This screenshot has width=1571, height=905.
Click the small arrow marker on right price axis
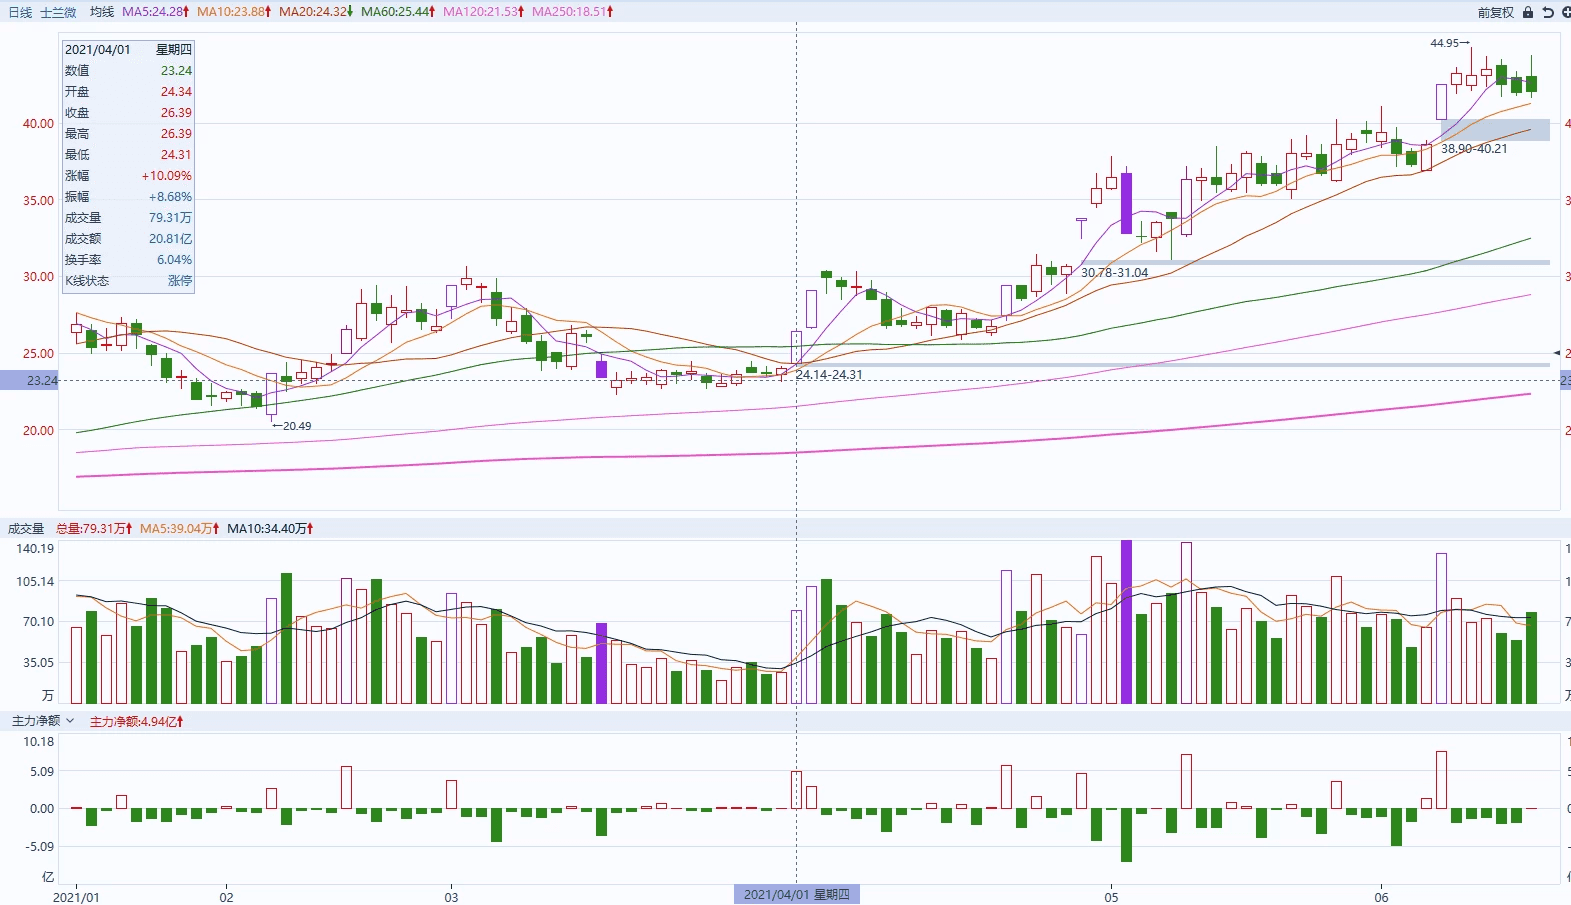click(1556, 353)
